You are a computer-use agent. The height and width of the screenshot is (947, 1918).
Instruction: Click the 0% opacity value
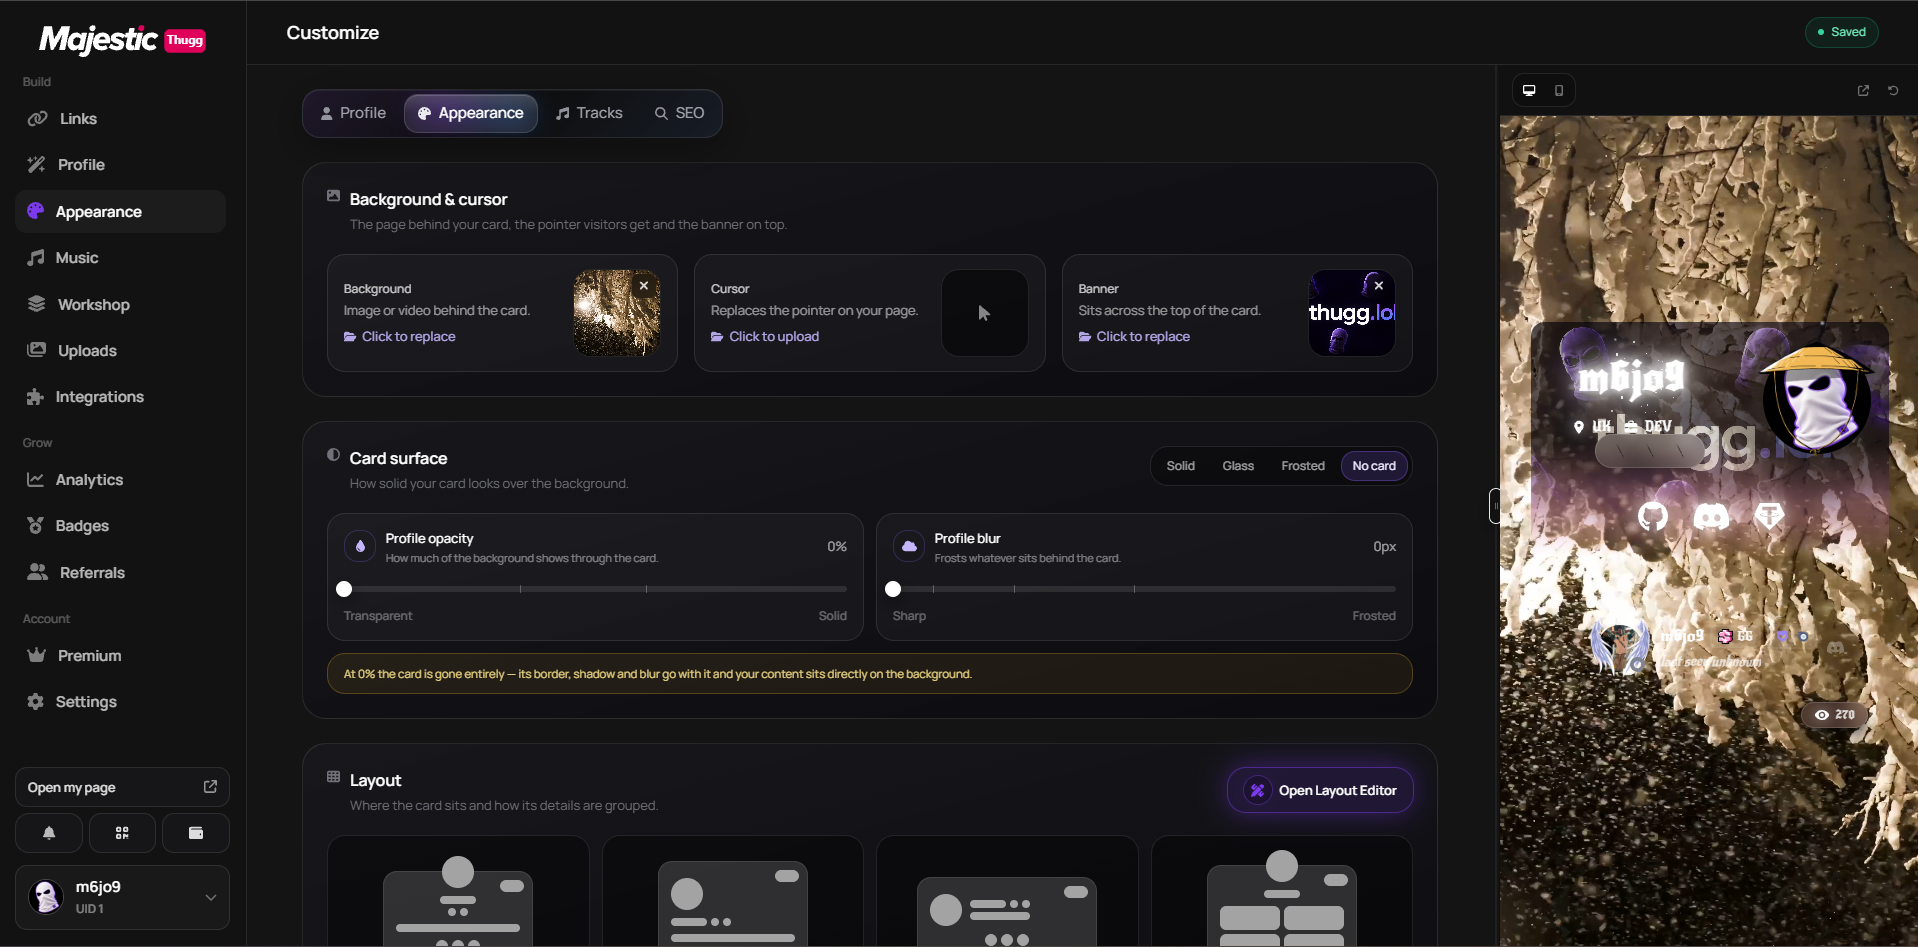pyautogui.click(x=837, y=546)
